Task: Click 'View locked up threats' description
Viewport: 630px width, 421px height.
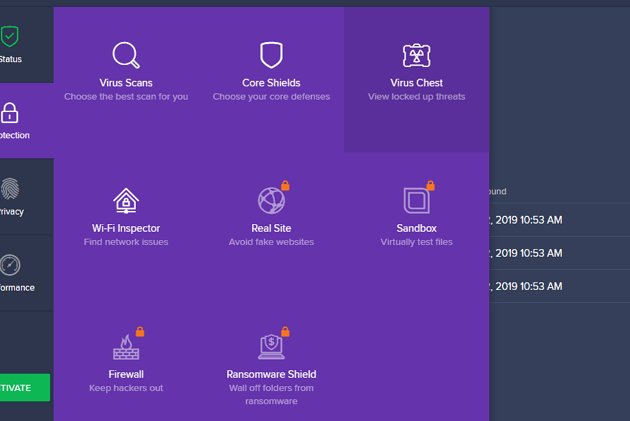Action: (x=417, y=97)
